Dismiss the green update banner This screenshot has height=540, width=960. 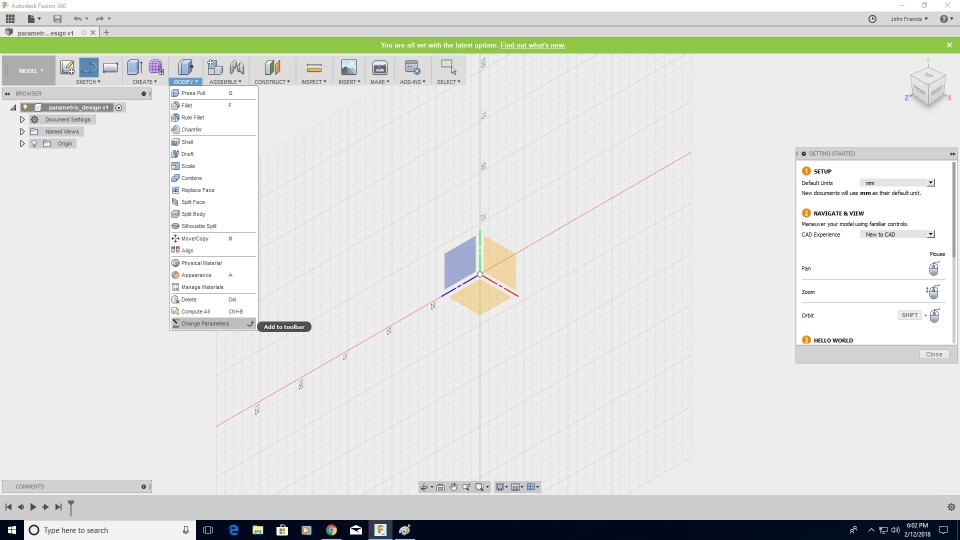click(x=950, y=45)
